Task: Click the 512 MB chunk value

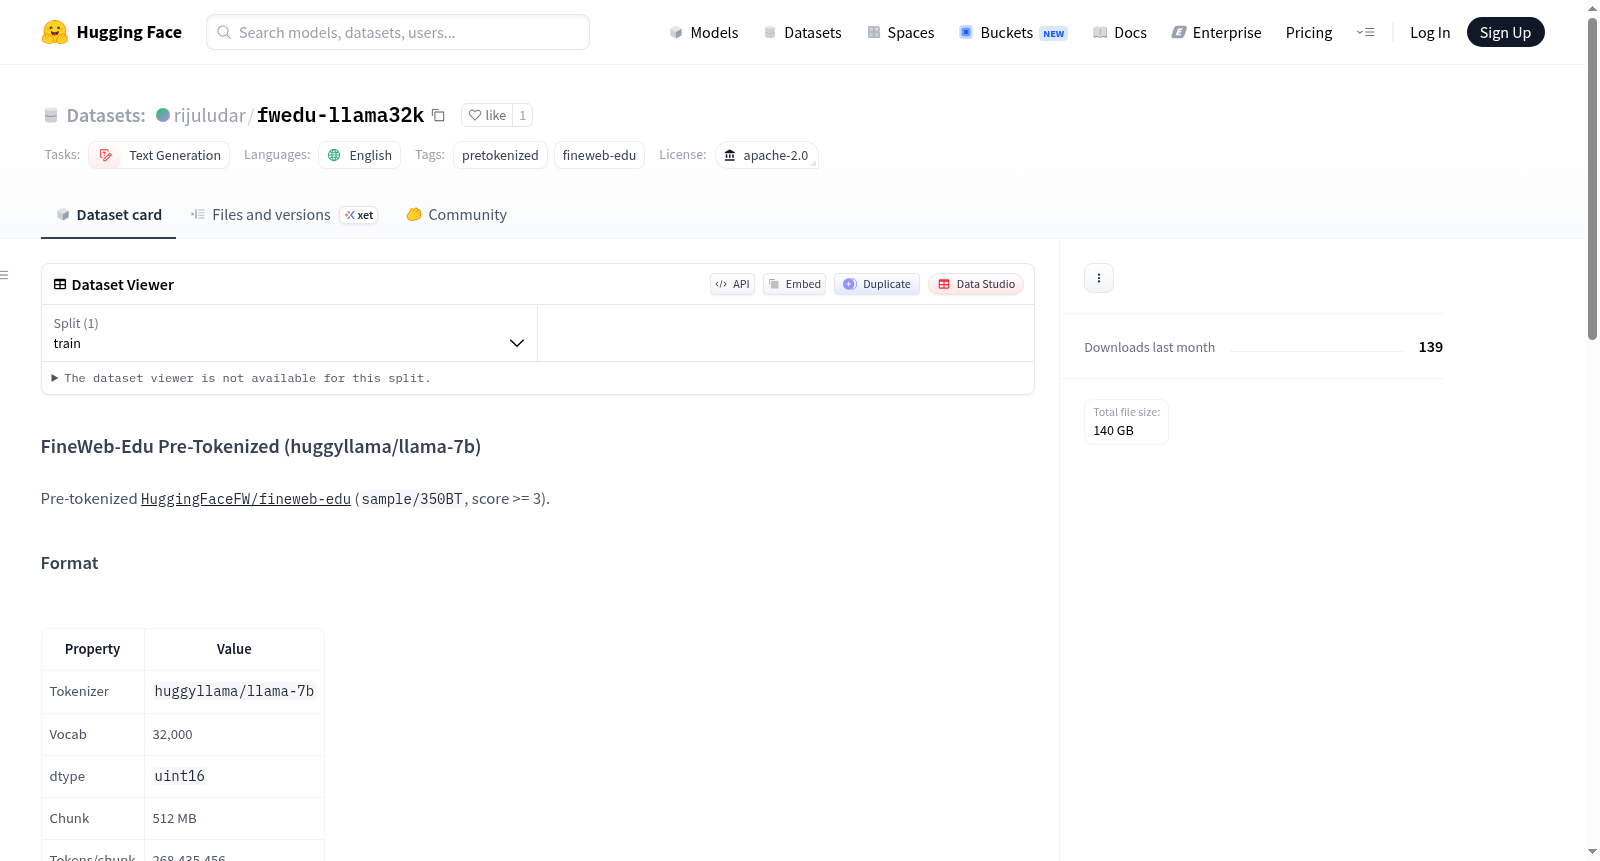Action: tap(174, 818)
